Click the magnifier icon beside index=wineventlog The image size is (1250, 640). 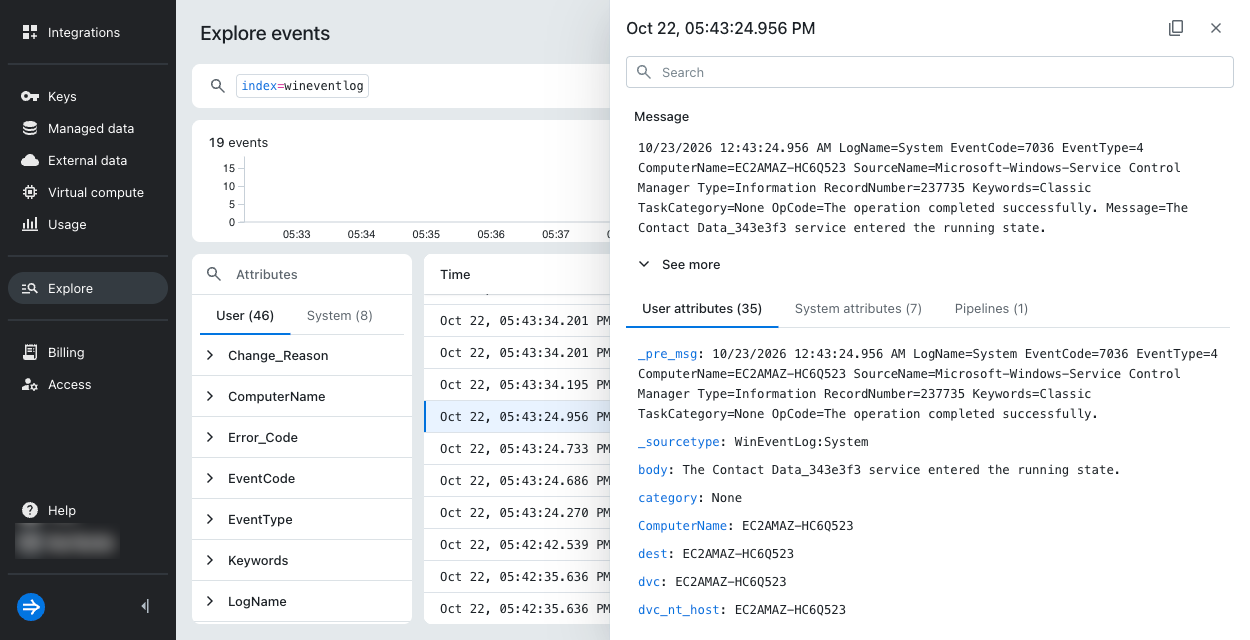pos(217,86)
